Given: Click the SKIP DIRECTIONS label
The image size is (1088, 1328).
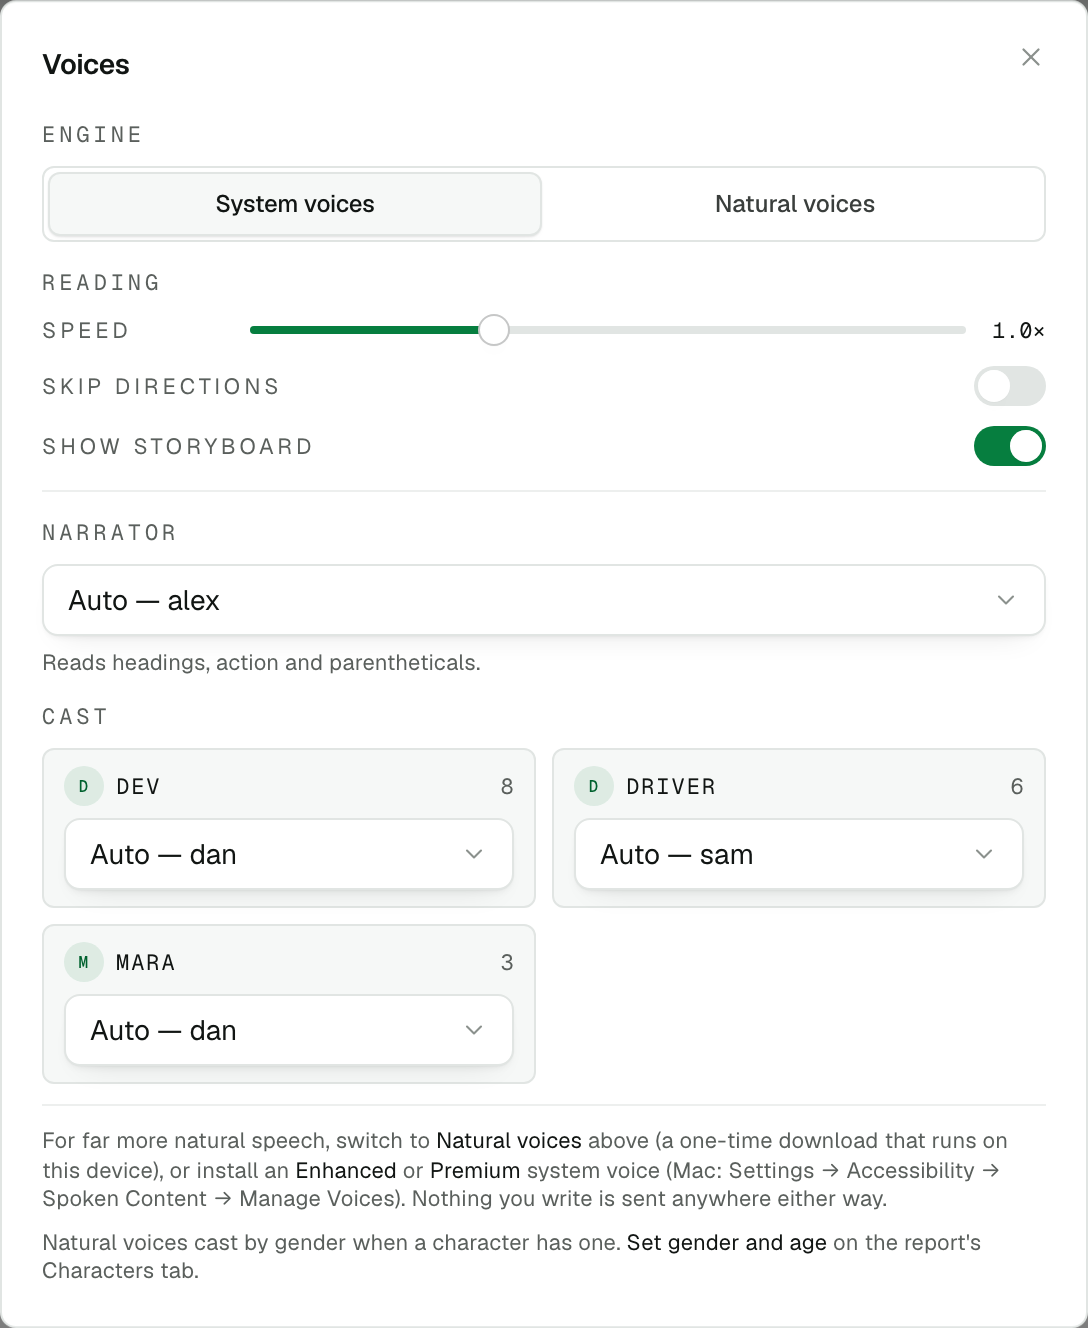Looking at the screenshot, I should 161,387.
